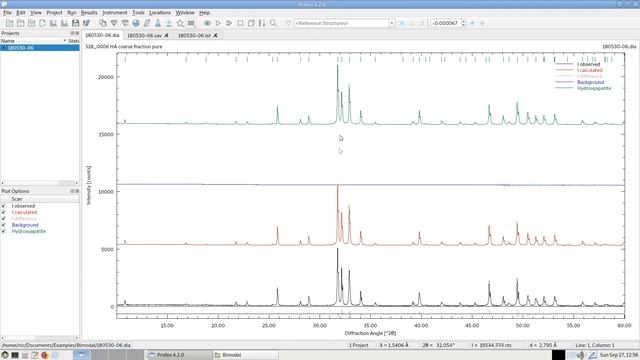
Task: Click the download arrow baseline toolbar icon
Action: coord(169,23)
